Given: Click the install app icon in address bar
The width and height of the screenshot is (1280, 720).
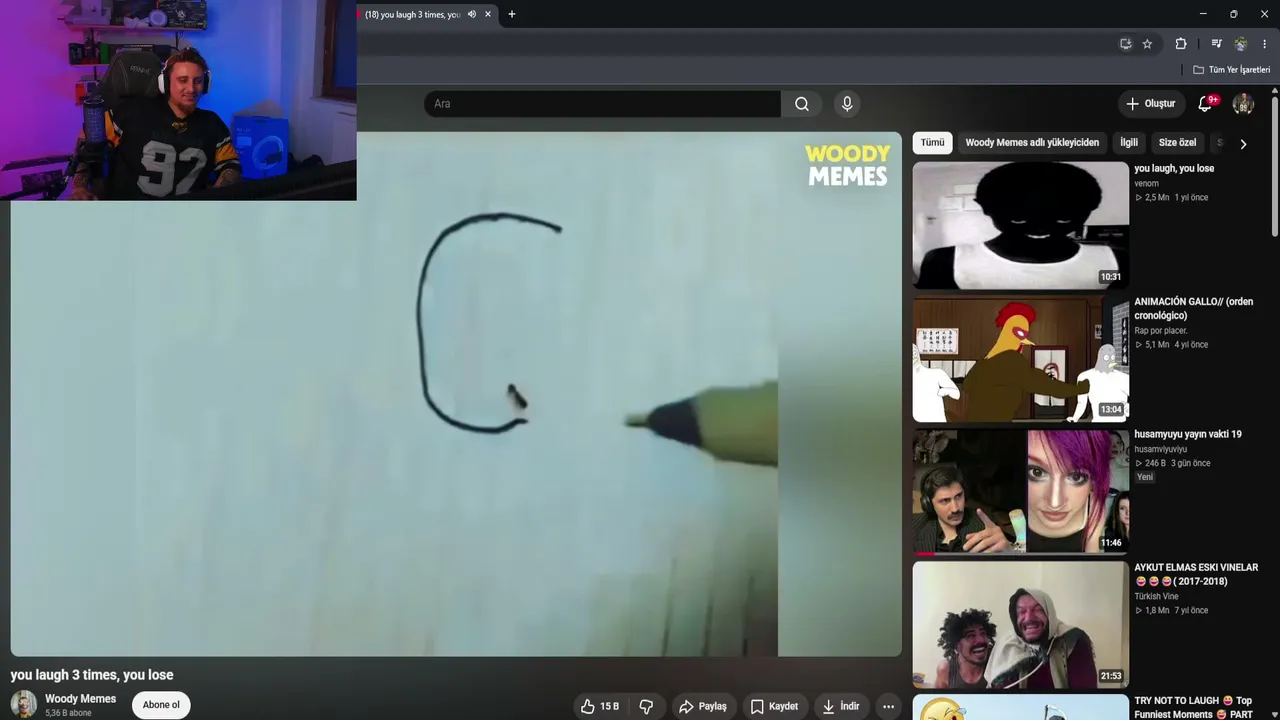Looking at the screenshot, I should pyautogui.click(x=1126, y=44).
